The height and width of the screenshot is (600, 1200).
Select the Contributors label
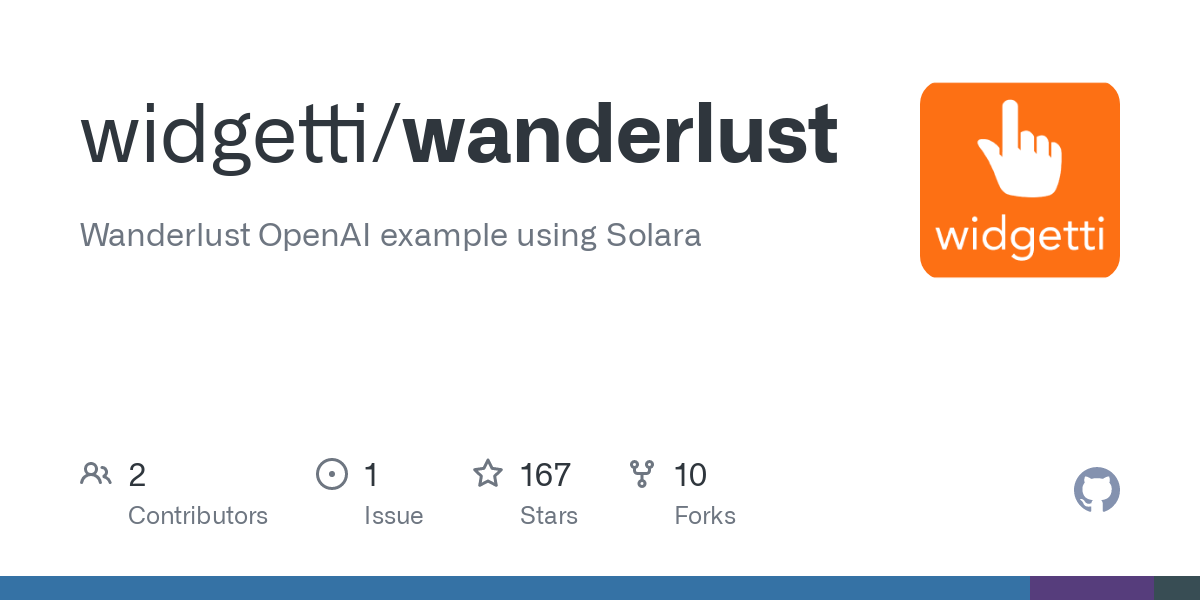click(198, 516)
